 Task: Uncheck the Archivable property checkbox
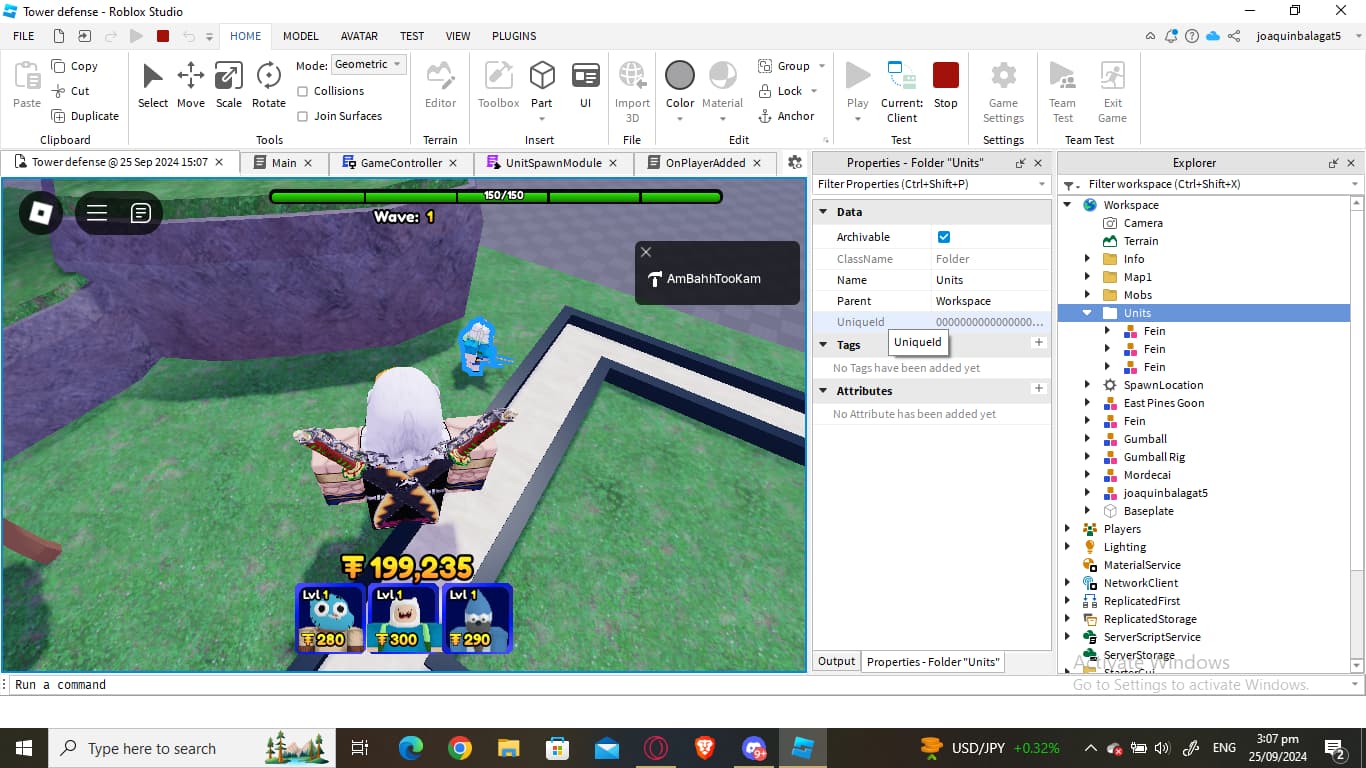tap(944, 237)
